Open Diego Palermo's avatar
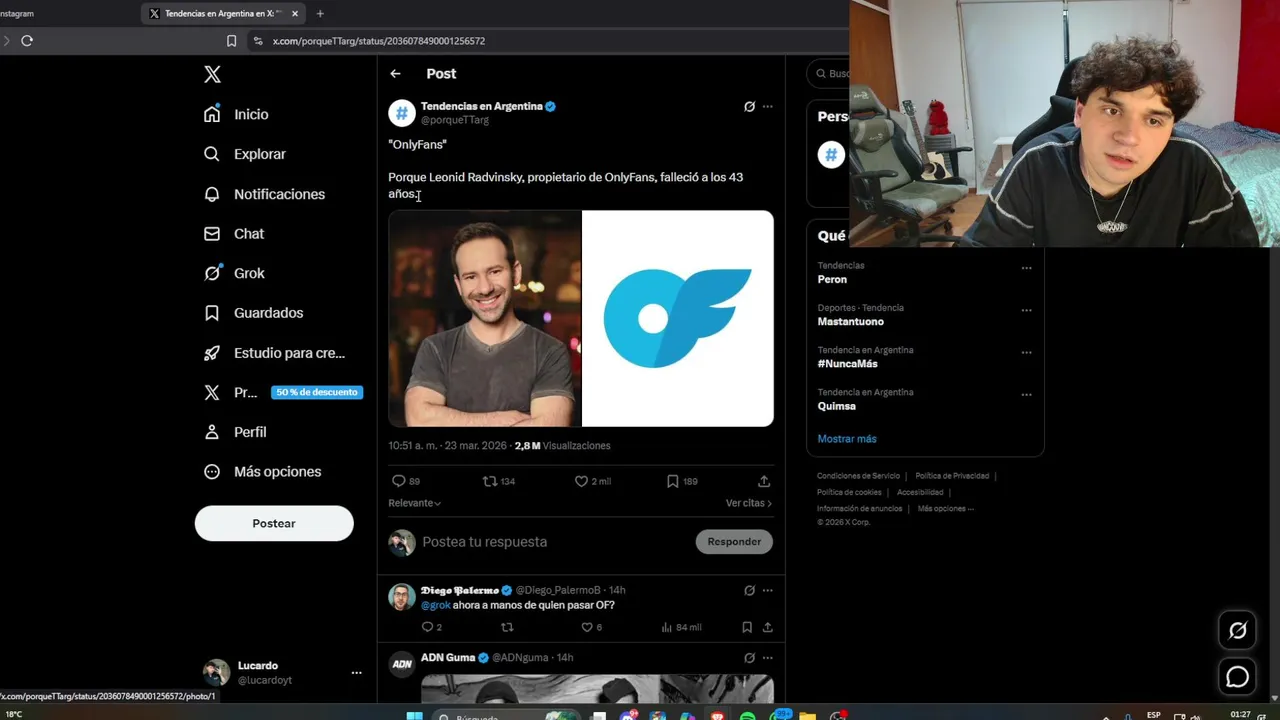This screenshot has height=720, width=1280. pos(402,597)
